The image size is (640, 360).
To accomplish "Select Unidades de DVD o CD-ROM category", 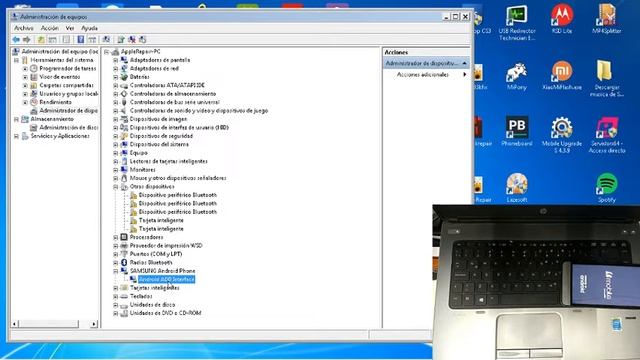I will (165, 313).
